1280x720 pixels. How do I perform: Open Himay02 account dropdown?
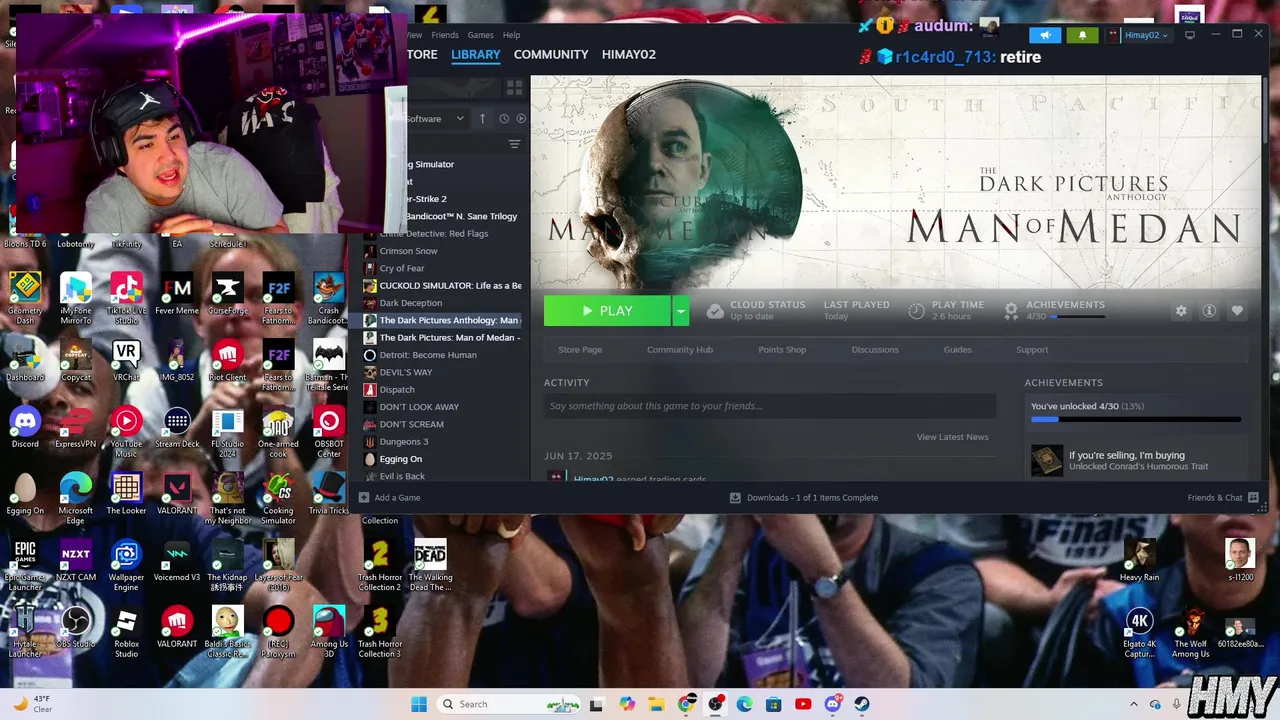pyautogui.click(x=1139, y=35)
